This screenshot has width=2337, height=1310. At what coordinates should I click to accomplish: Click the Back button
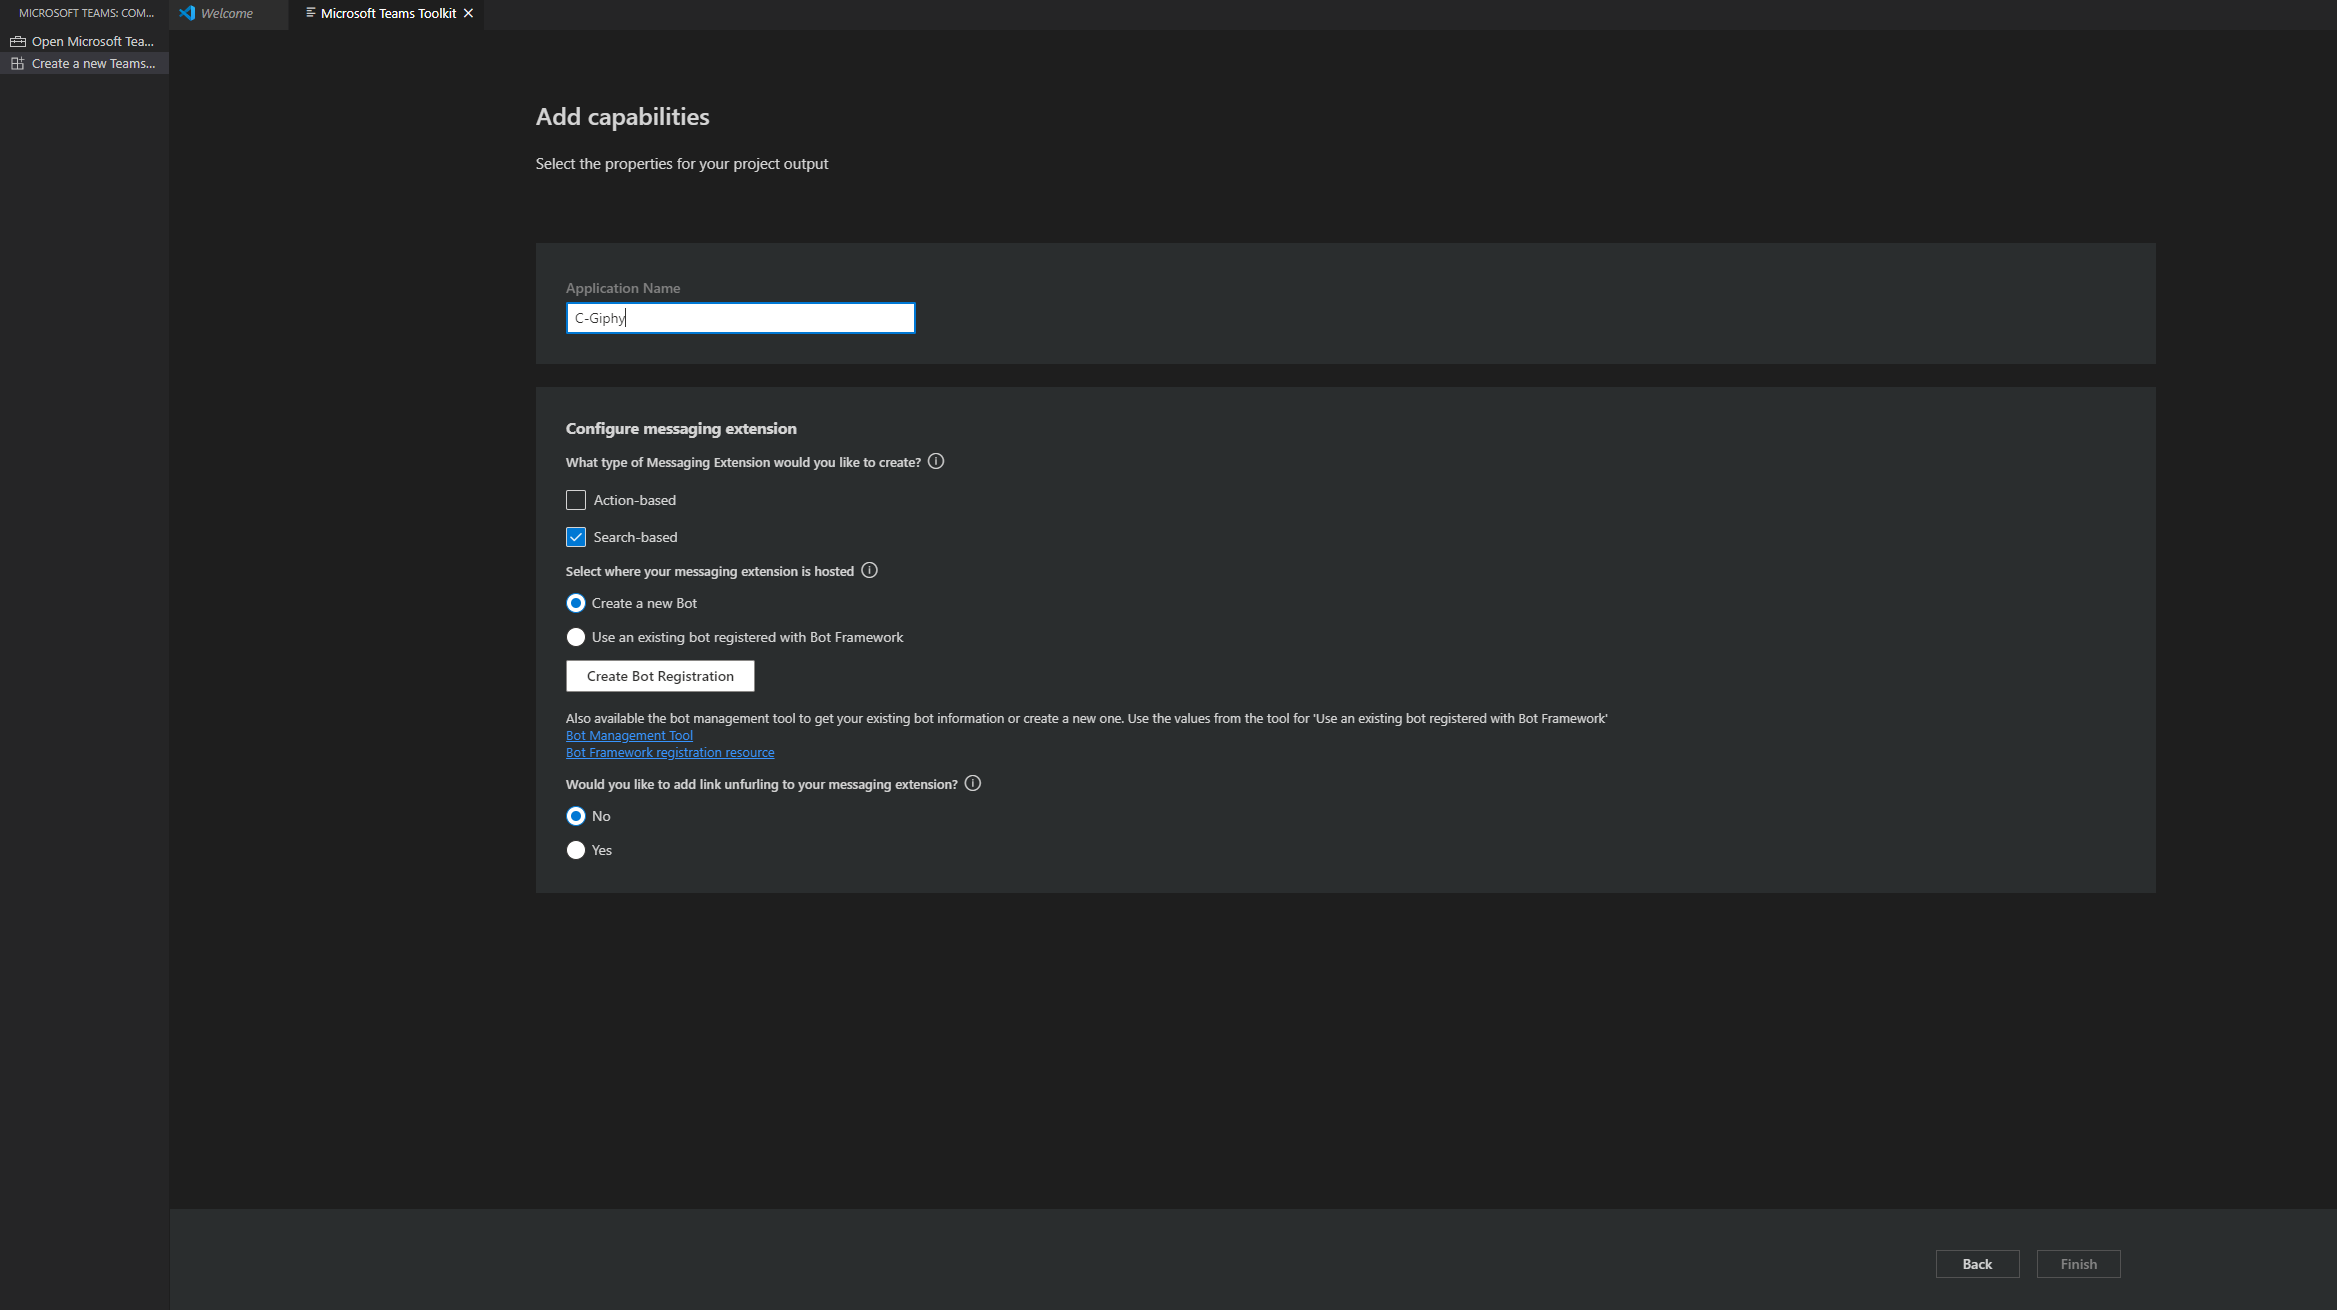coord(1977,1264)
